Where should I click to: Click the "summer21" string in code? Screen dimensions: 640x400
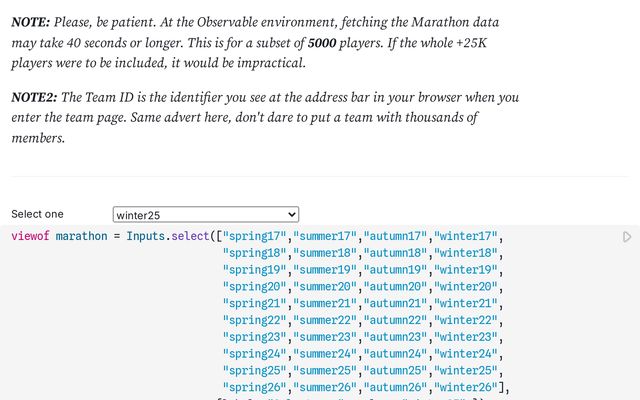coord(327,304)
